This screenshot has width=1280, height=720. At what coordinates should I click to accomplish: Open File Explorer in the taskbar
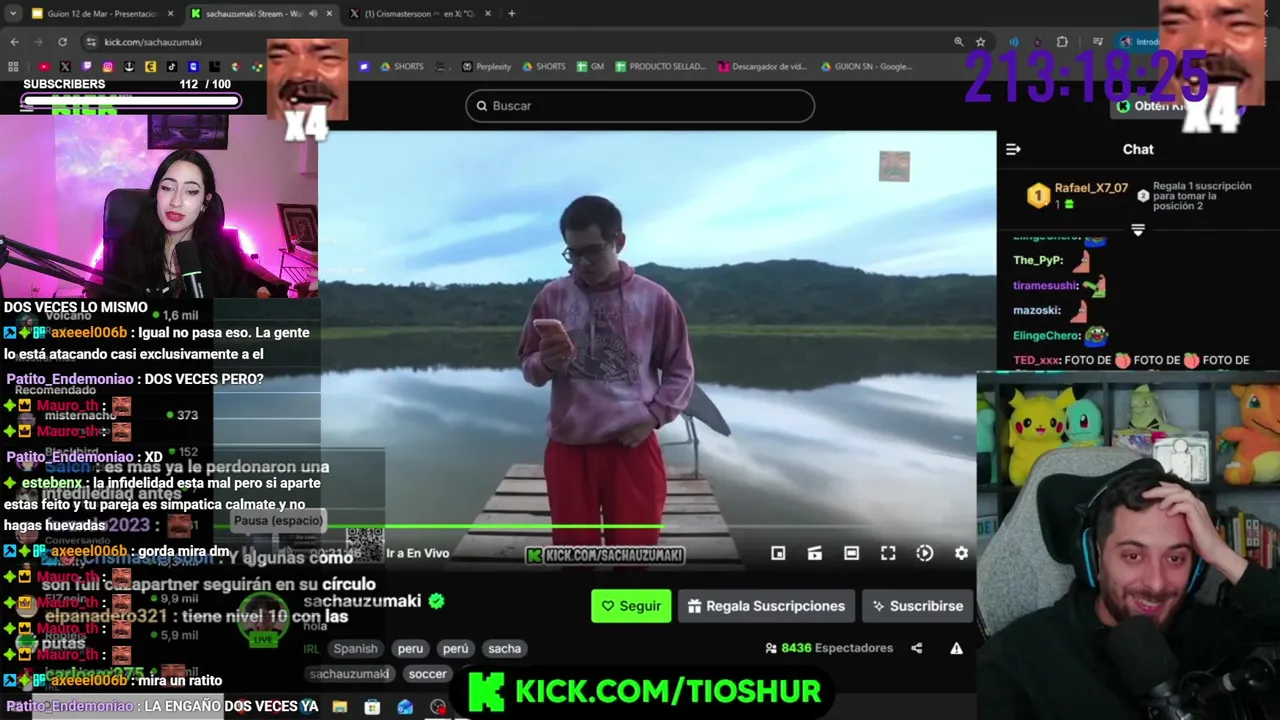(x=340, y=707)
